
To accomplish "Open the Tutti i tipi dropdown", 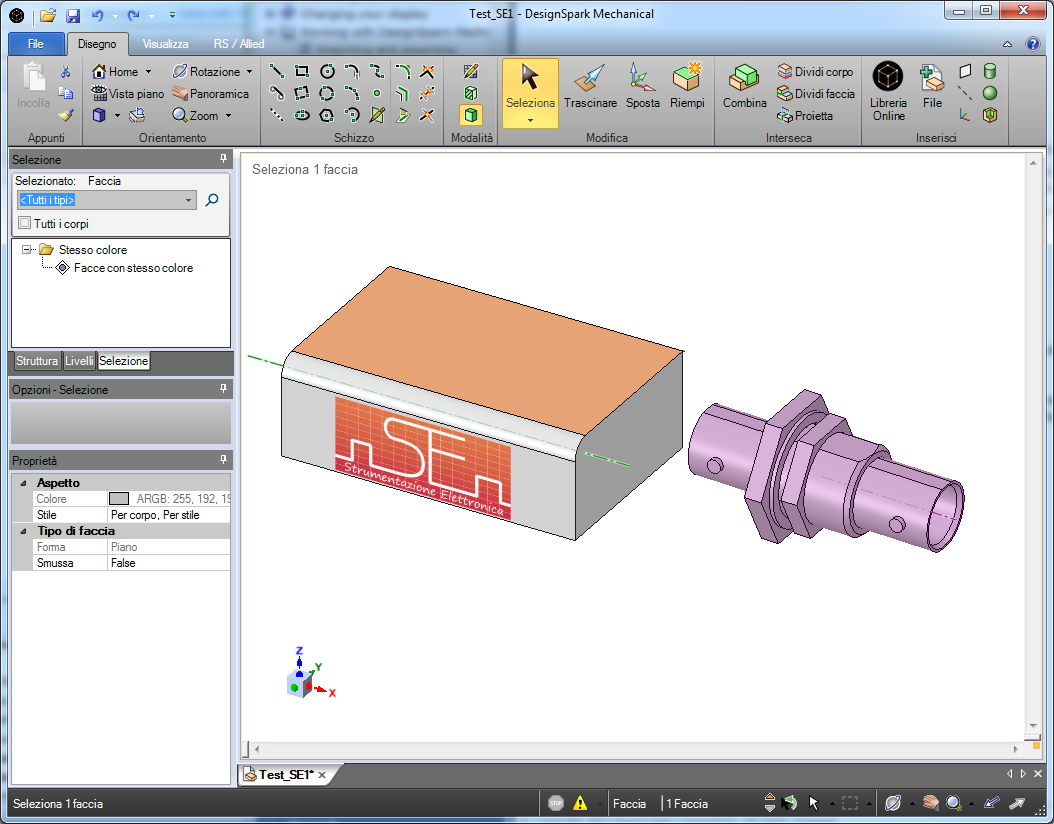I will tap(189, 200).
